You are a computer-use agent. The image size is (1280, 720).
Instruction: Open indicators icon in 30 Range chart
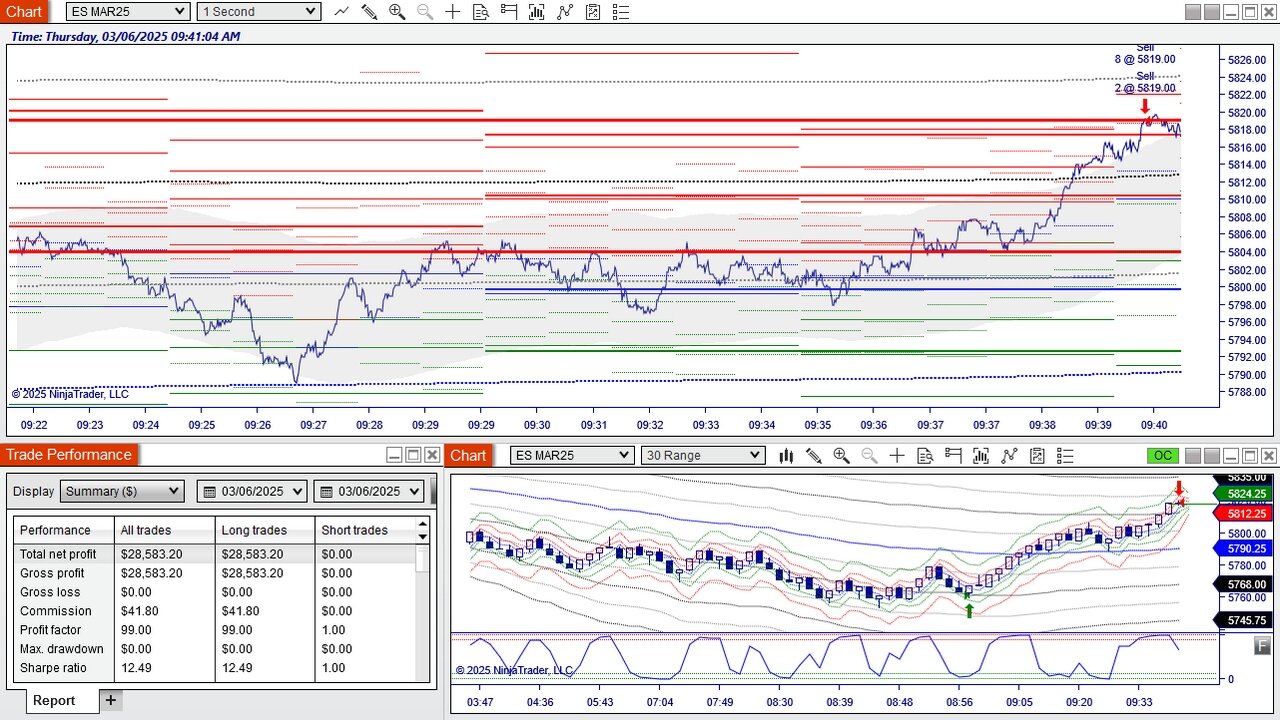click(x=1009, y=456)
